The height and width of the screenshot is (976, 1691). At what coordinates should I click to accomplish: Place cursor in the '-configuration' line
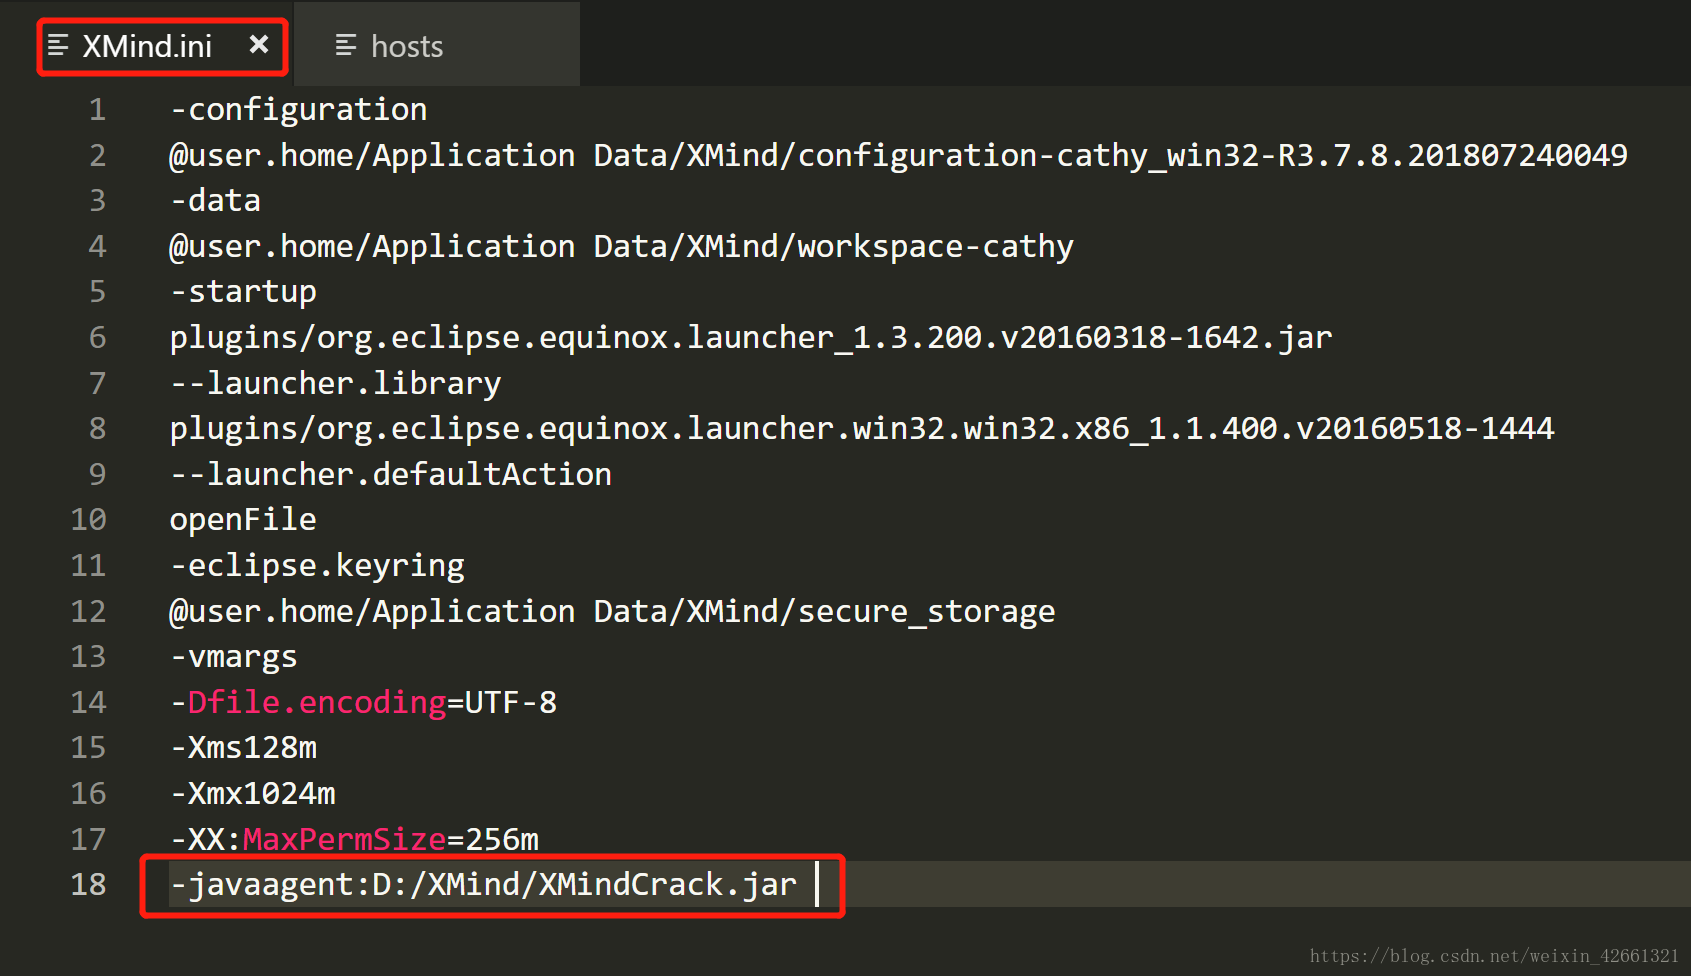point(298,109)
